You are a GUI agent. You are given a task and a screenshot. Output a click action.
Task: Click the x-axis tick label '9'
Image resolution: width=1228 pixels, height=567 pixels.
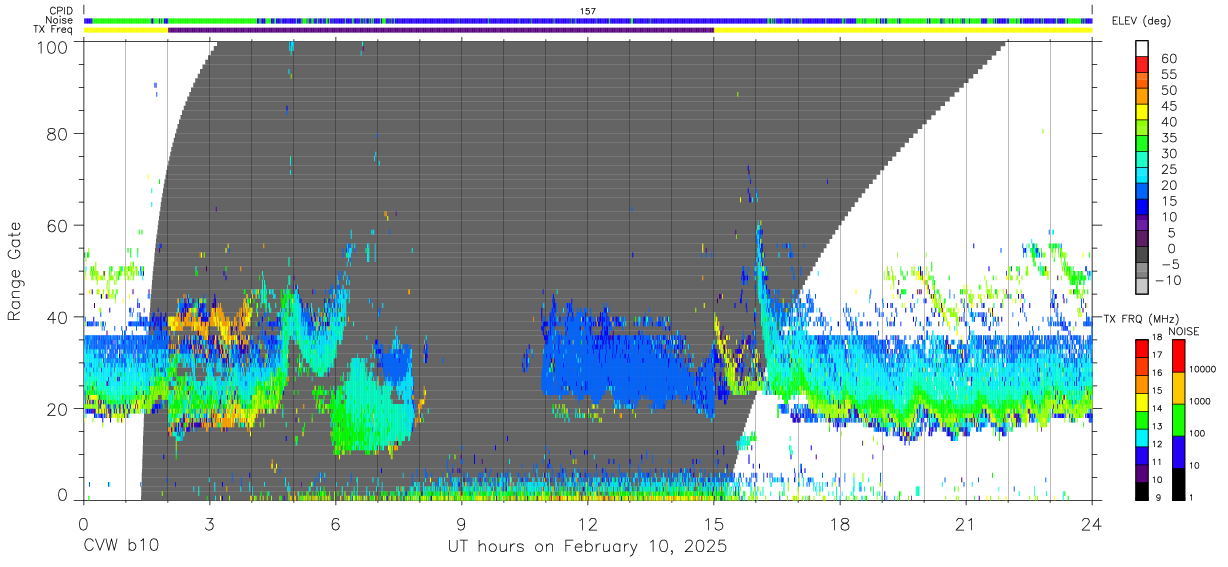(461, 523)
